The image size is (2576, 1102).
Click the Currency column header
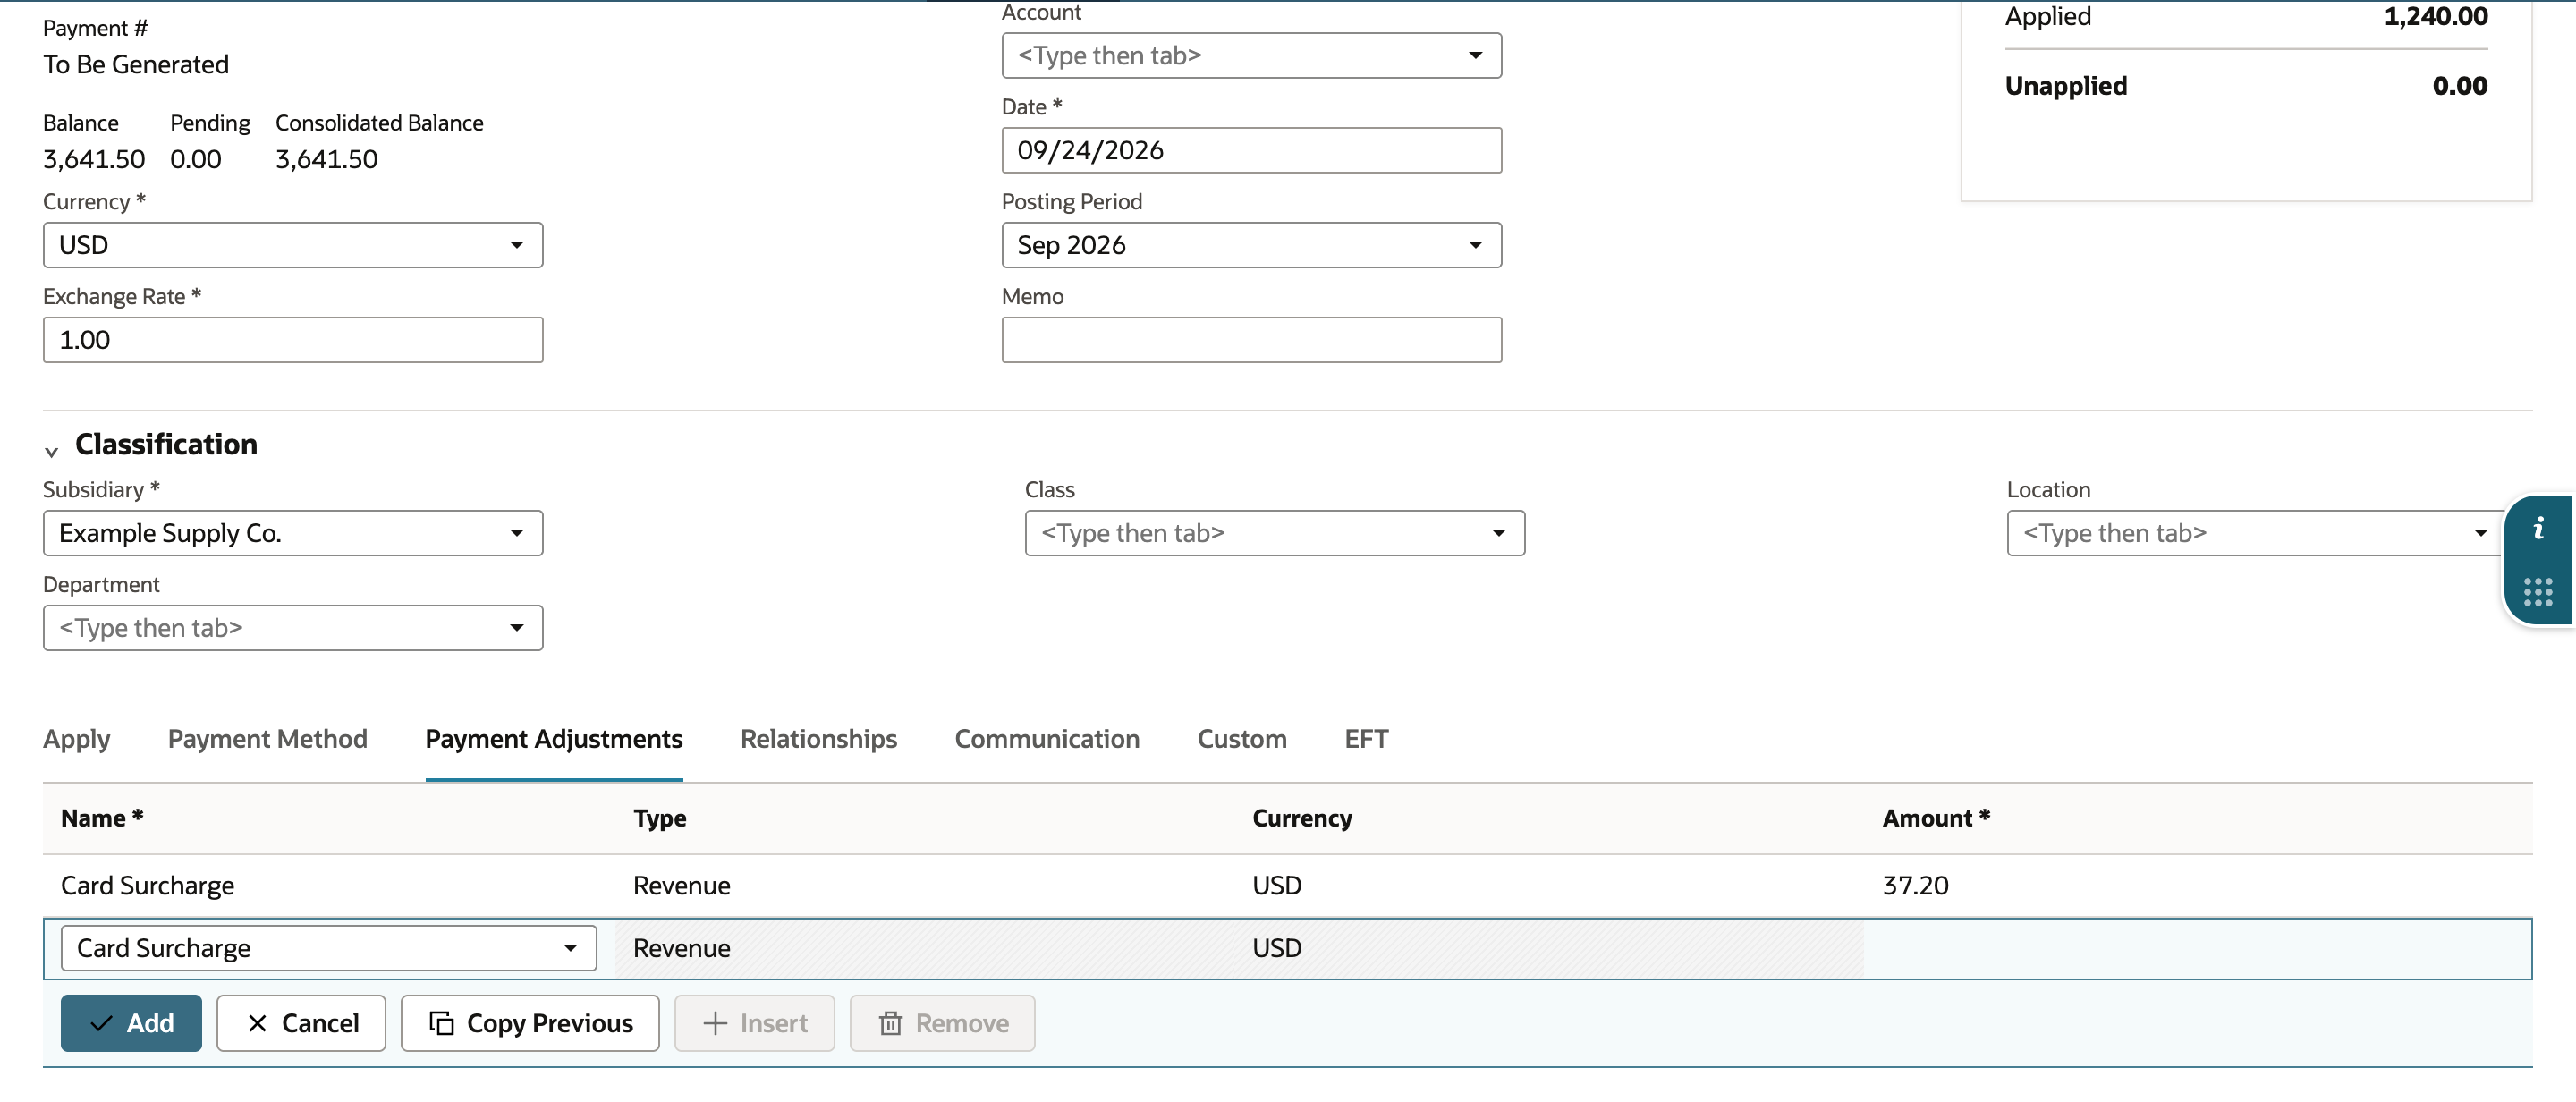(1302, 818)
